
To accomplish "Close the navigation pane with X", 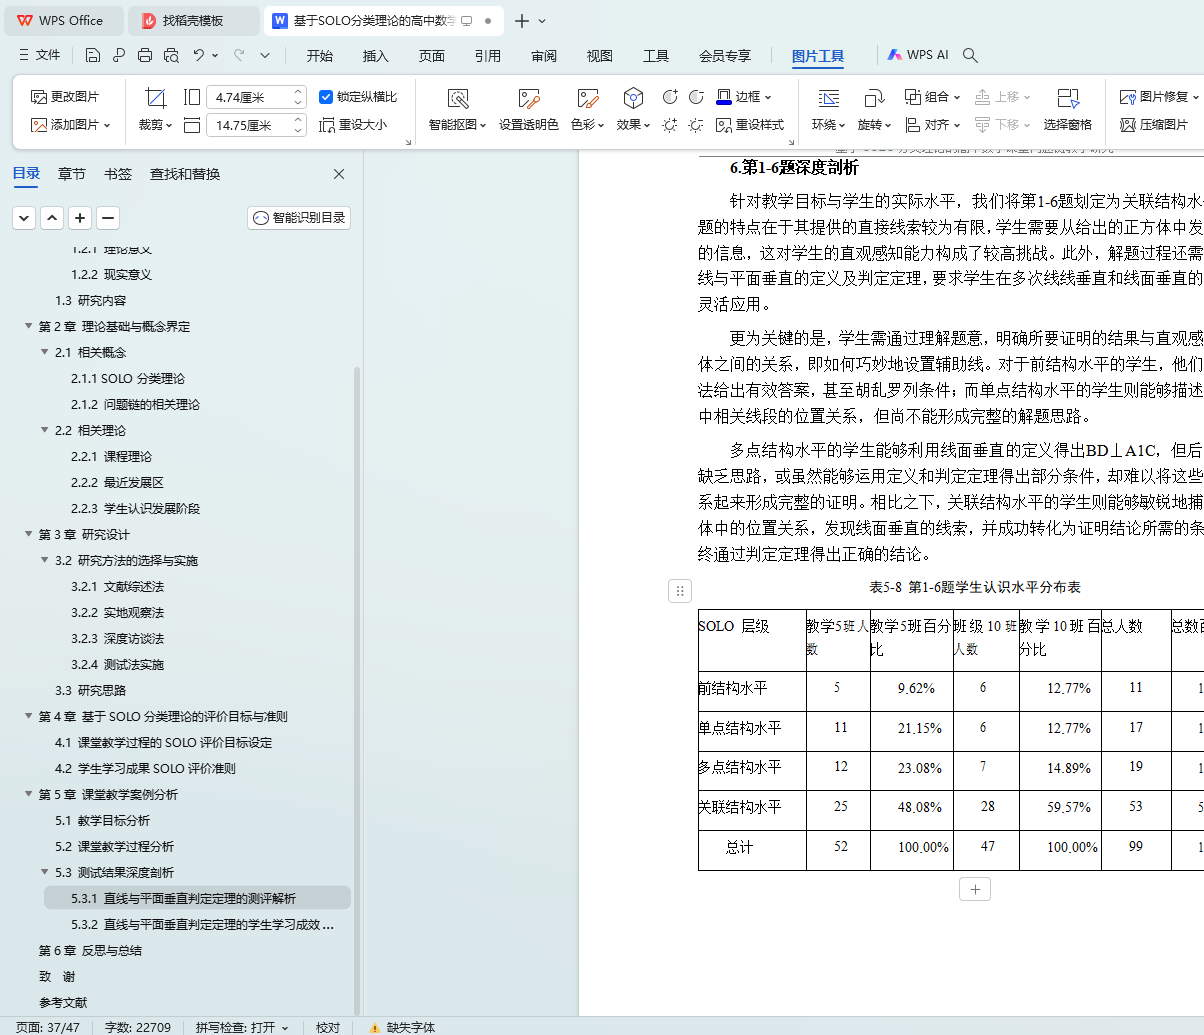I will point(339,174).
